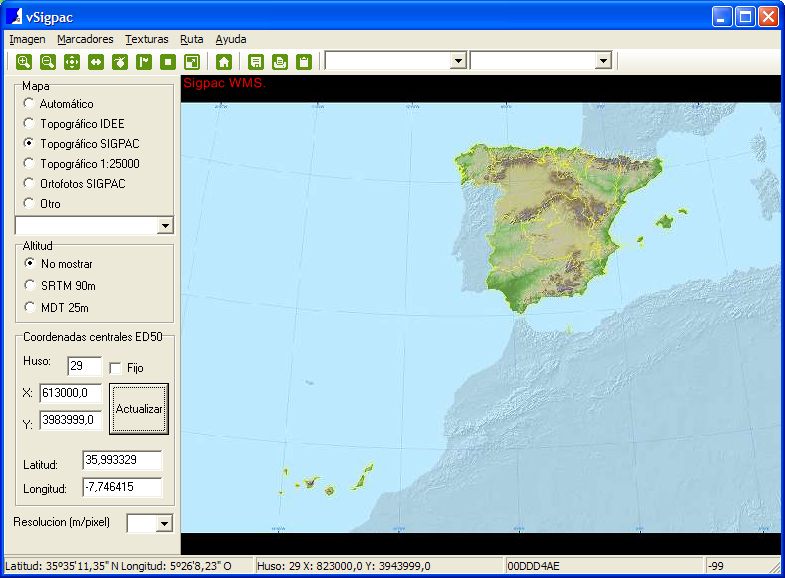Click the clipboard icon in toolbar
This screenshot has height=578, width=785.
coord(303,62)
